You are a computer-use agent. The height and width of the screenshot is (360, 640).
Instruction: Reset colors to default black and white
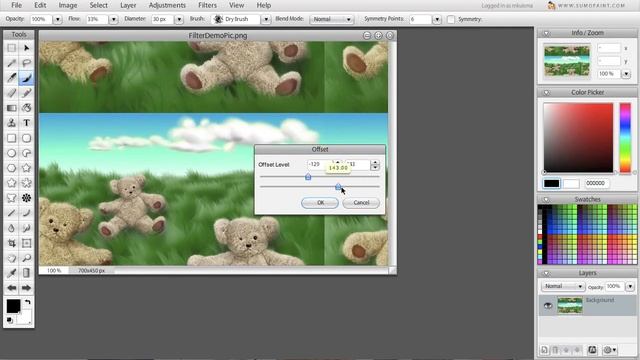coord(9,320)
